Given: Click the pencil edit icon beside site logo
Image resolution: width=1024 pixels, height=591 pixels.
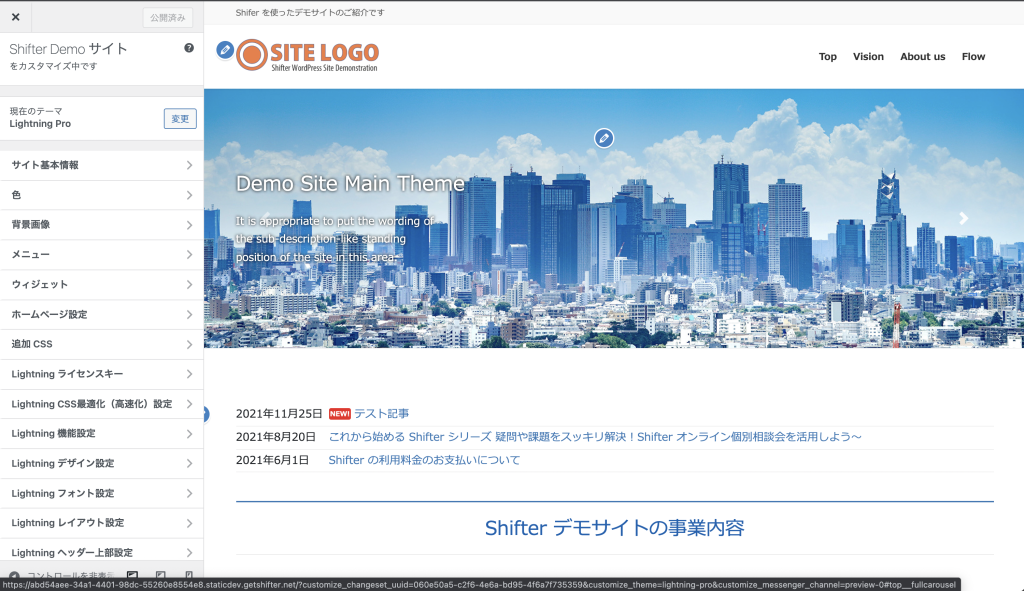Looking at the screenshot, I should (x=225, y=50).
